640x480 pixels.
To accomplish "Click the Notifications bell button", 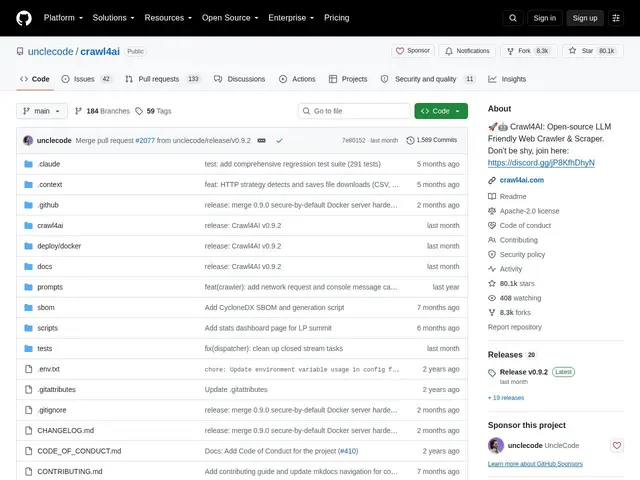I will (467, 51).
